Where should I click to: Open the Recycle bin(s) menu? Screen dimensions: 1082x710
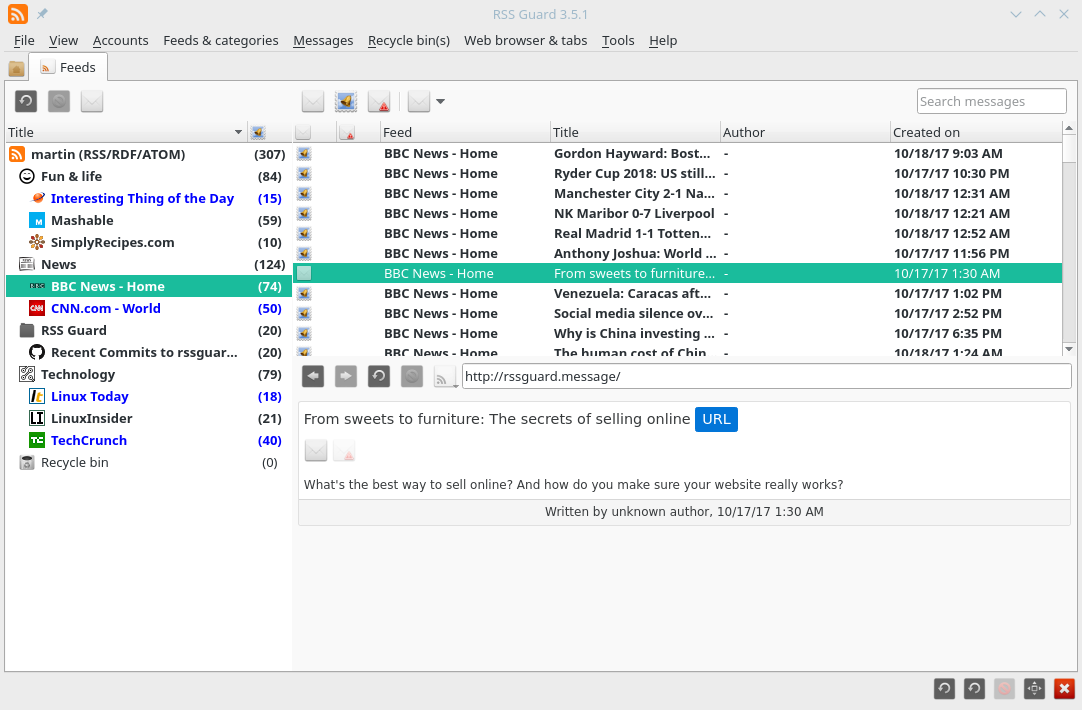coord(408,41)
